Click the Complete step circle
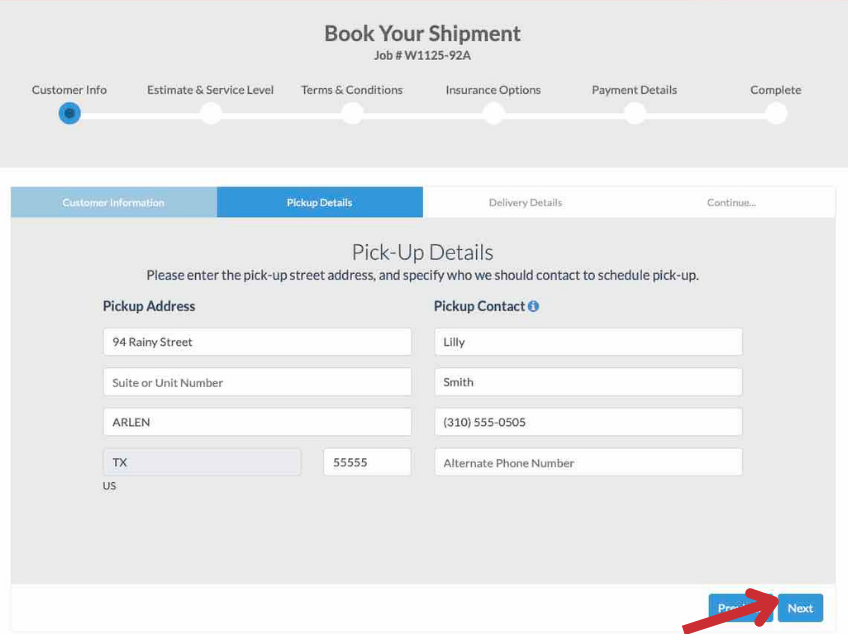Image resolution: width=848 pixels, height=634 pixels. point(776,113)
